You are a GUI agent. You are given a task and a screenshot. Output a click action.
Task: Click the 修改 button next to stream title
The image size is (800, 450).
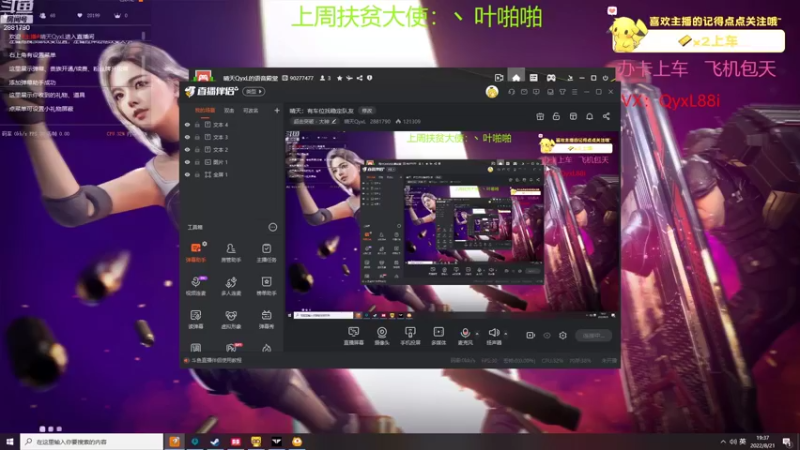(367, 110)
